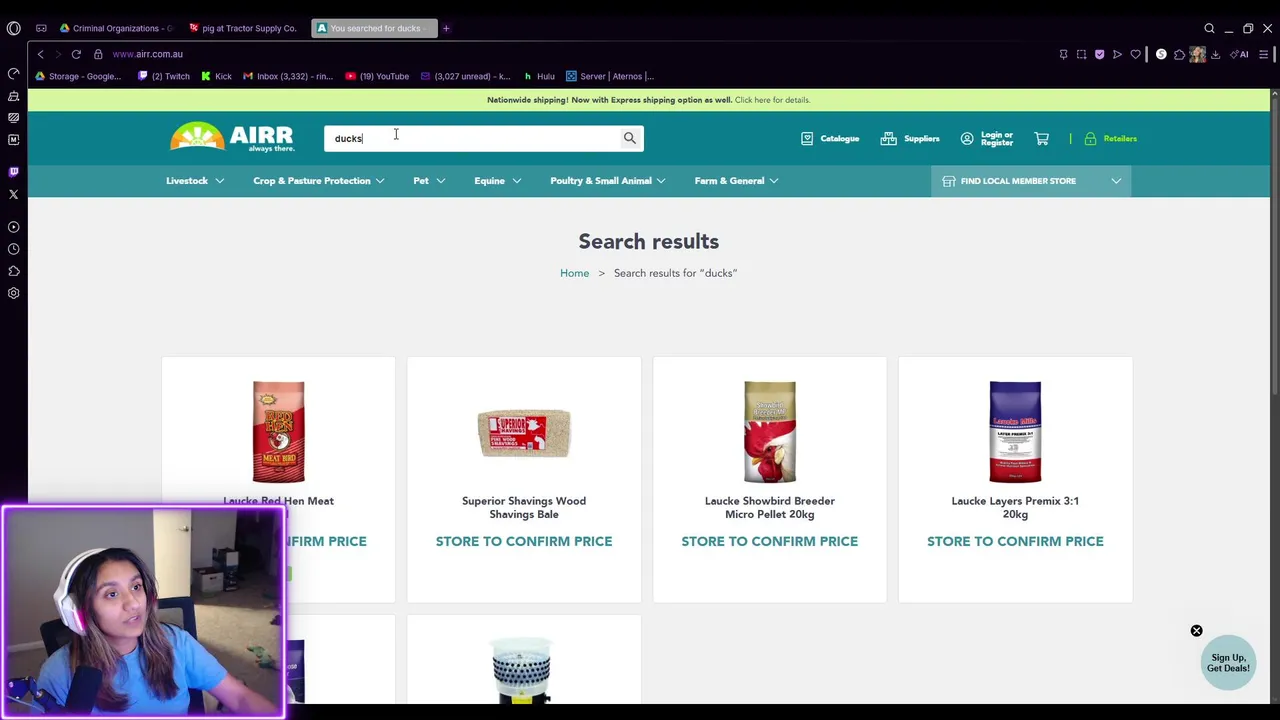Expand Poultry & Small Animal menu

point(608,181)
